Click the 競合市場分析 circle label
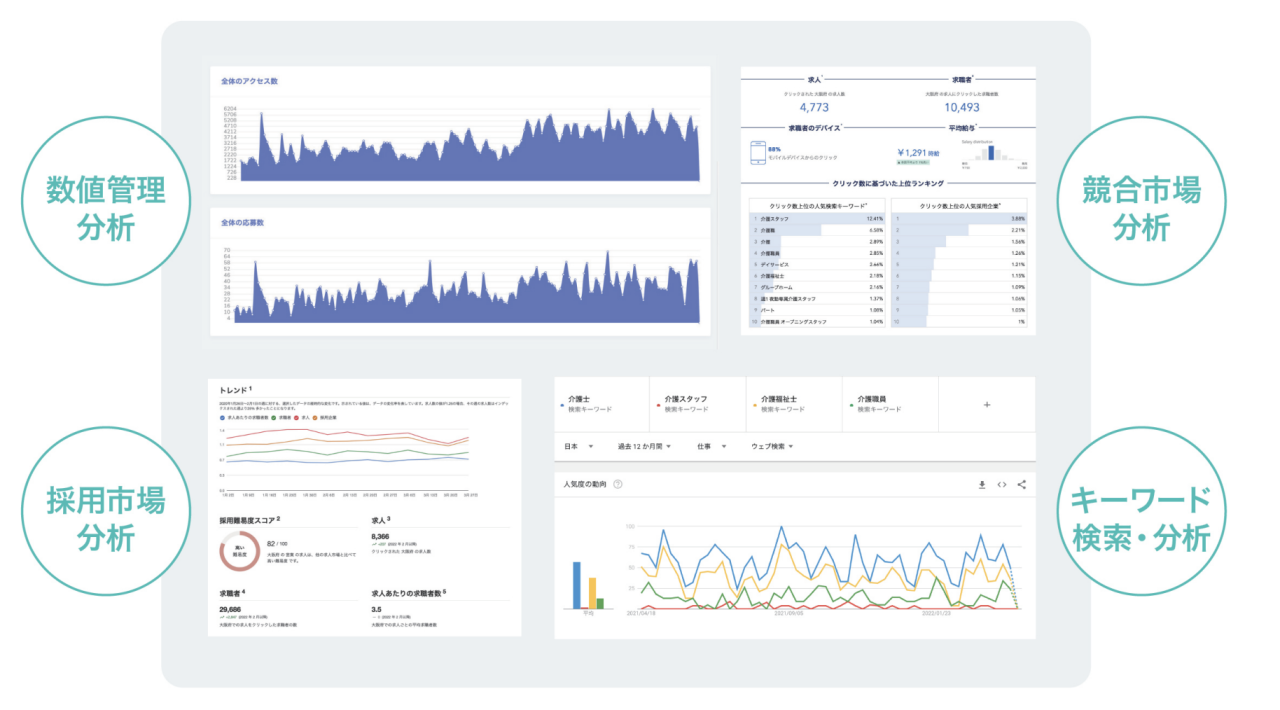The height and width of the screenshot is (710, 1280). point(1141,207)
